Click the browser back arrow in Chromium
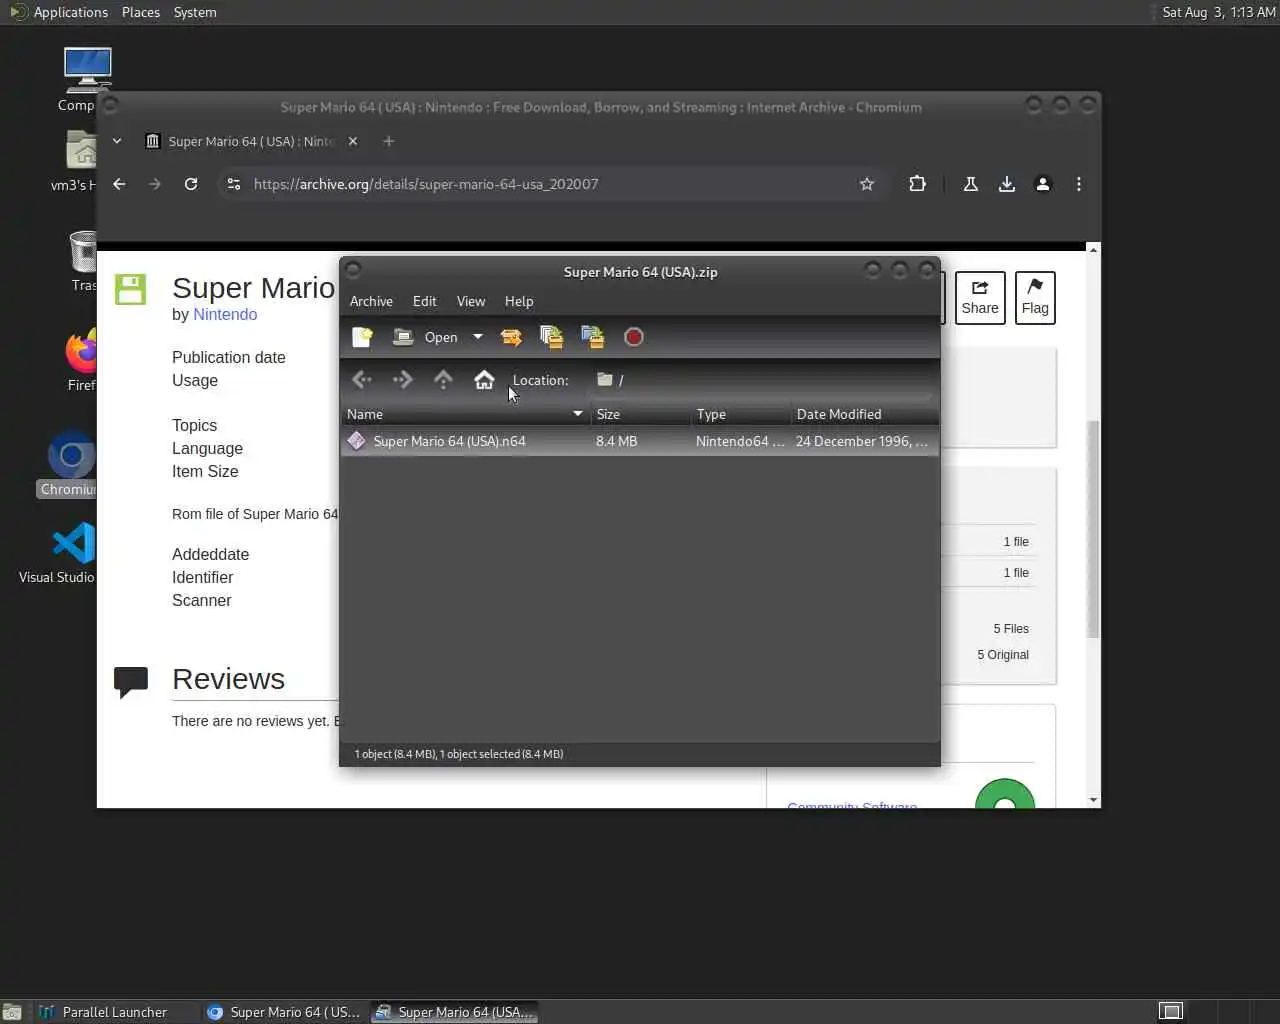Image resolution: width=1280 pixels, height=1024 pixels. (x=119, y=184)
